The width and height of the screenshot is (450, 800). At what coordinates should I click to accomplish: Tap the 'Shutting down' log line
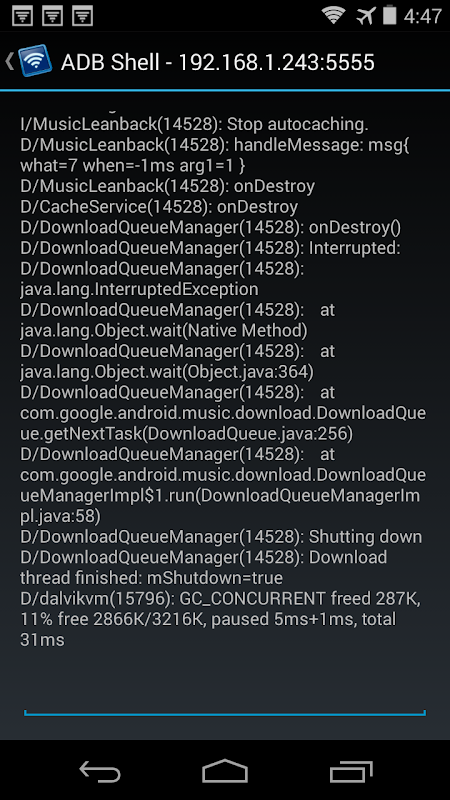[x=221, y=536]
